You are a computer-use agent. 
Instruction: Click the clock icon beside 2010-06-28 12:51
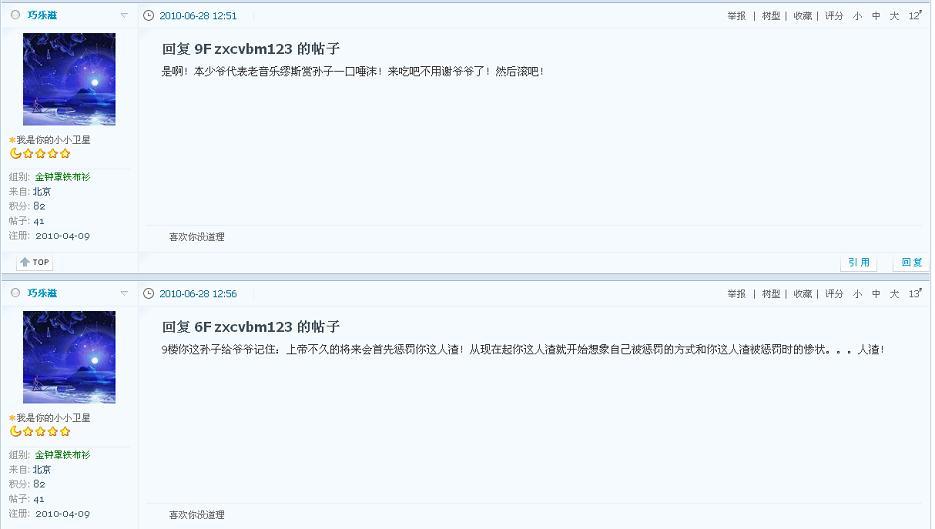[x=148, y=16]
